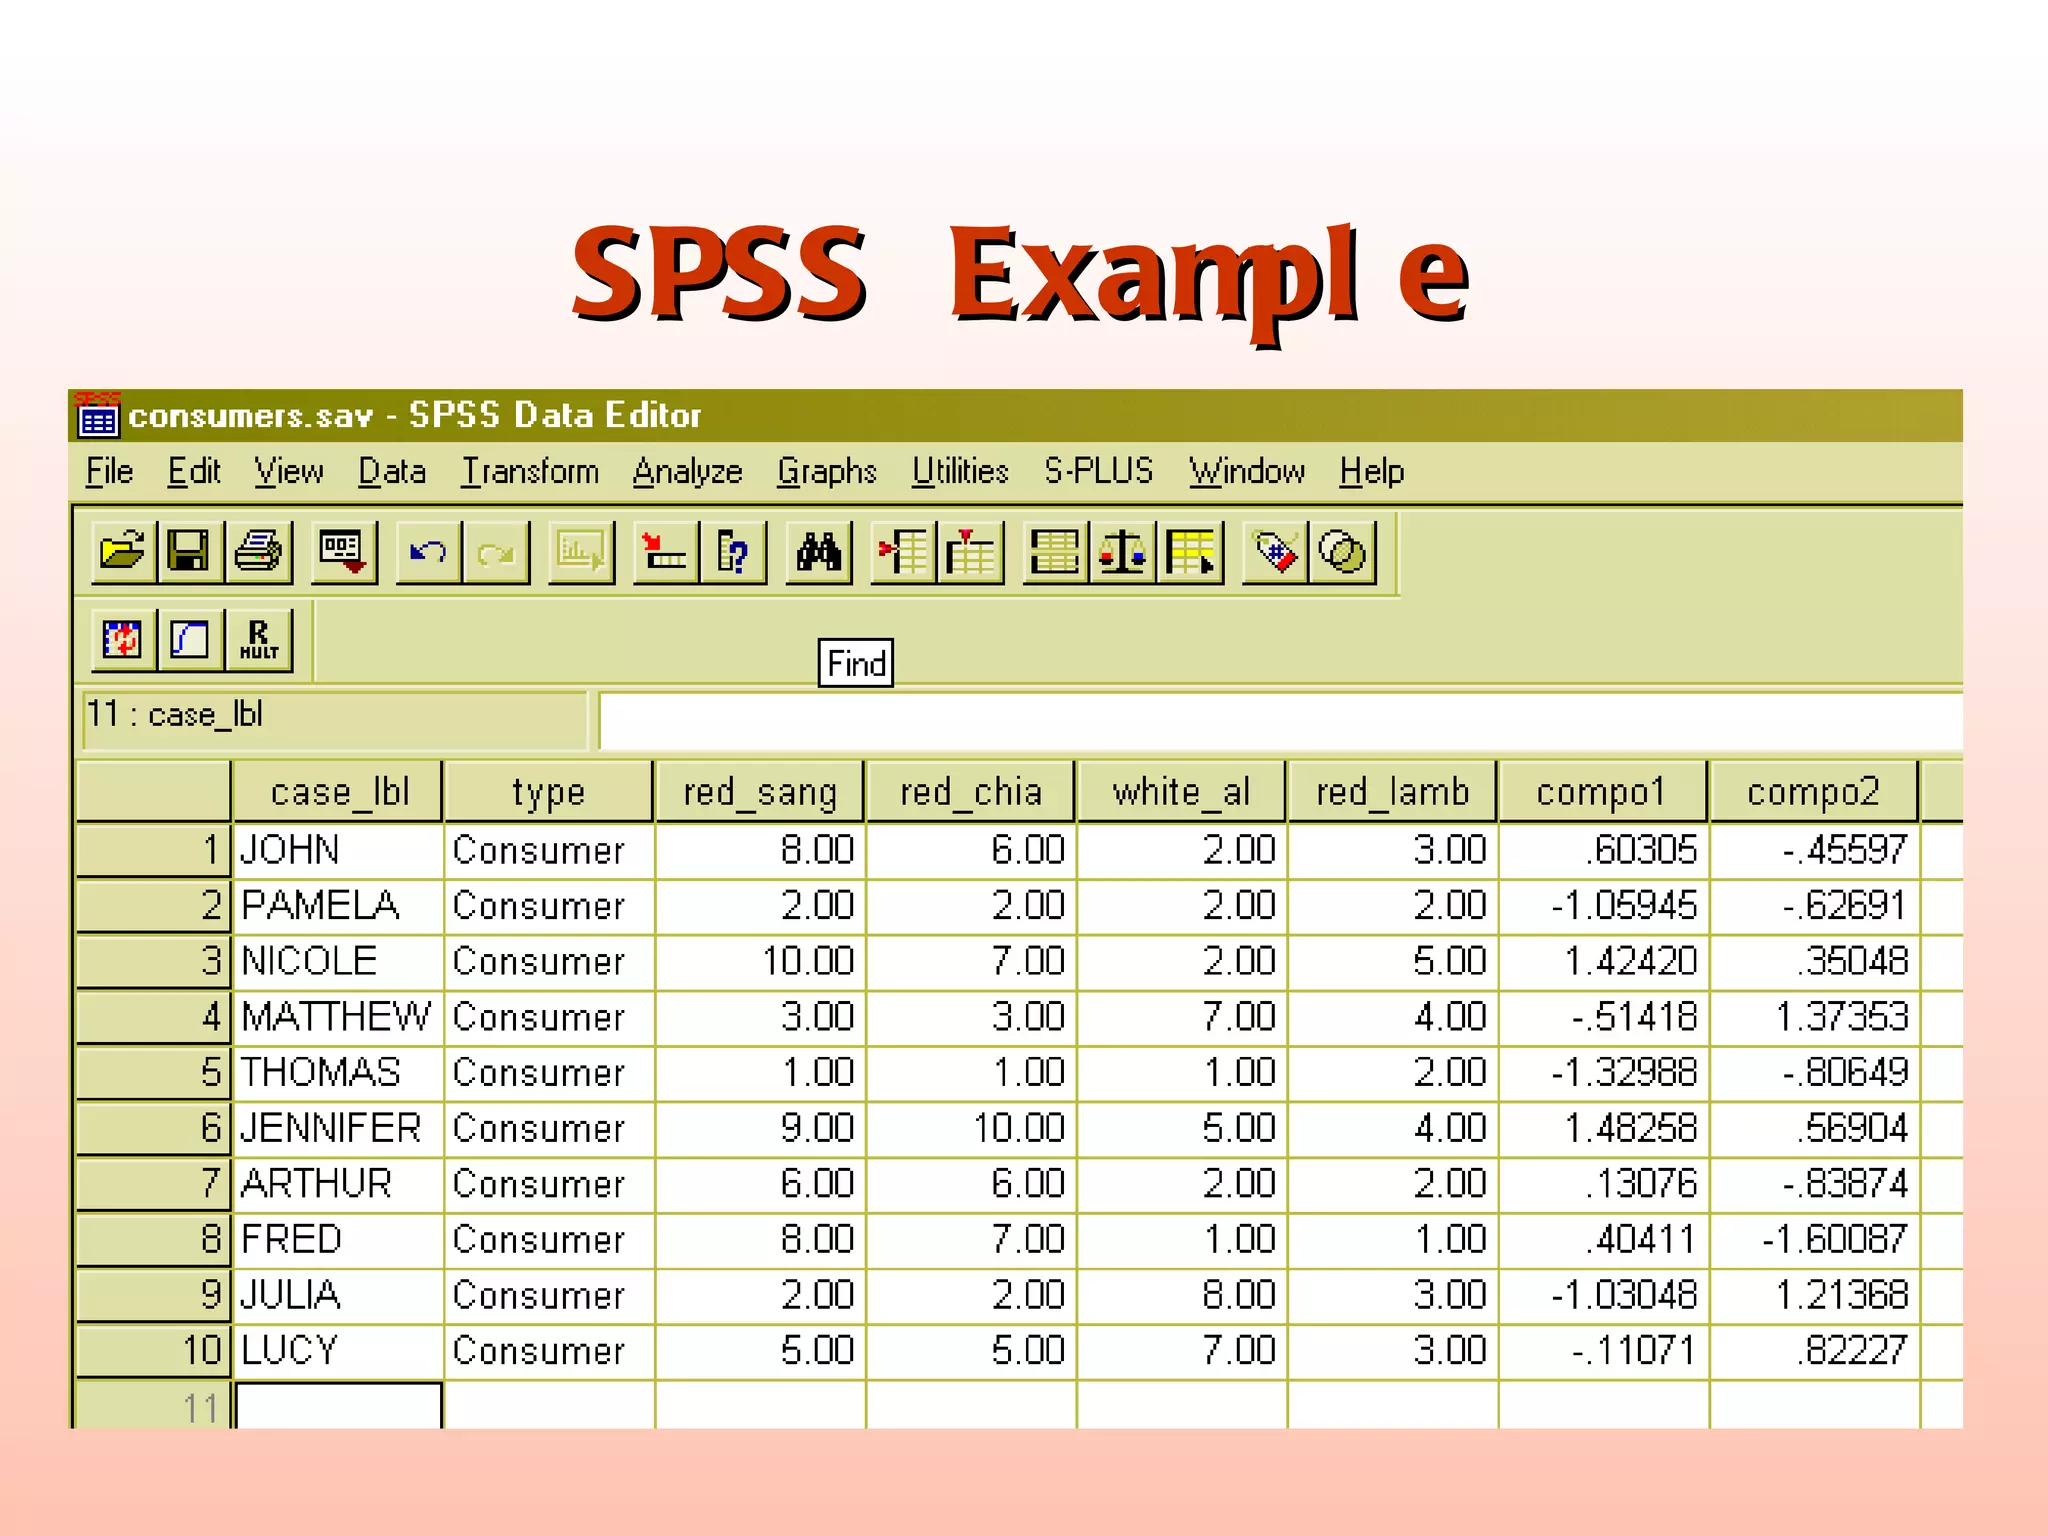Click the first icon in second toolbar row
Image resolution: width=2048 pixels, height=1536 pixels.
123,639
